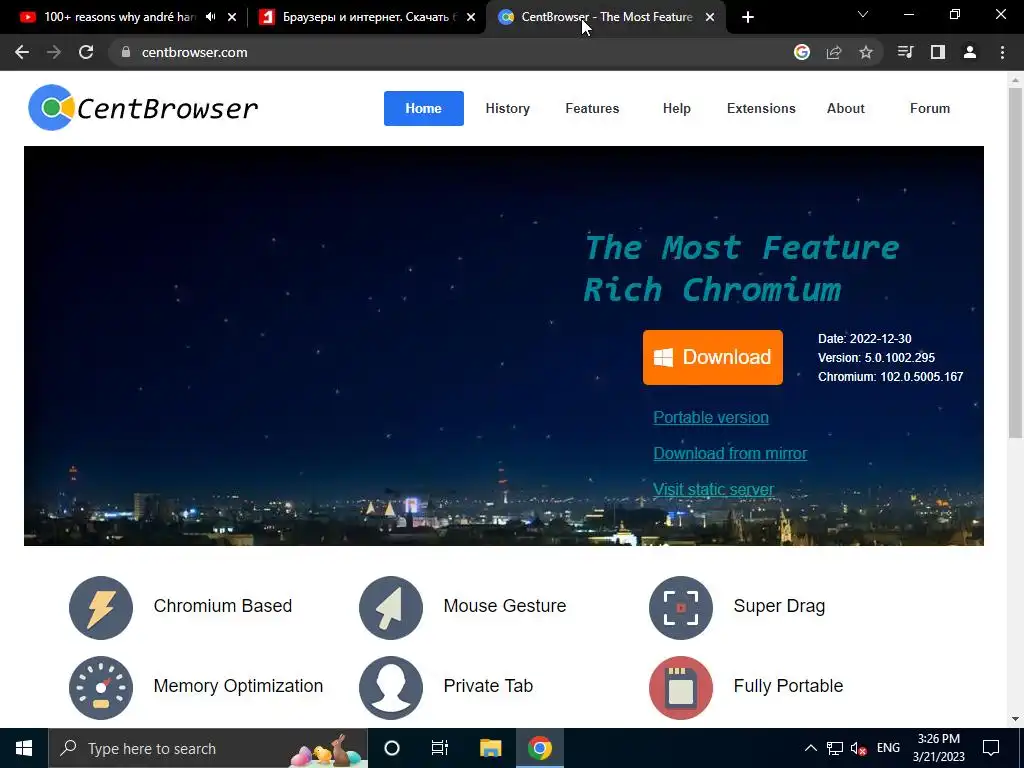Click the Super Drag icon
This screenshot has height=768, width=1024.
(x=680, y=607)
